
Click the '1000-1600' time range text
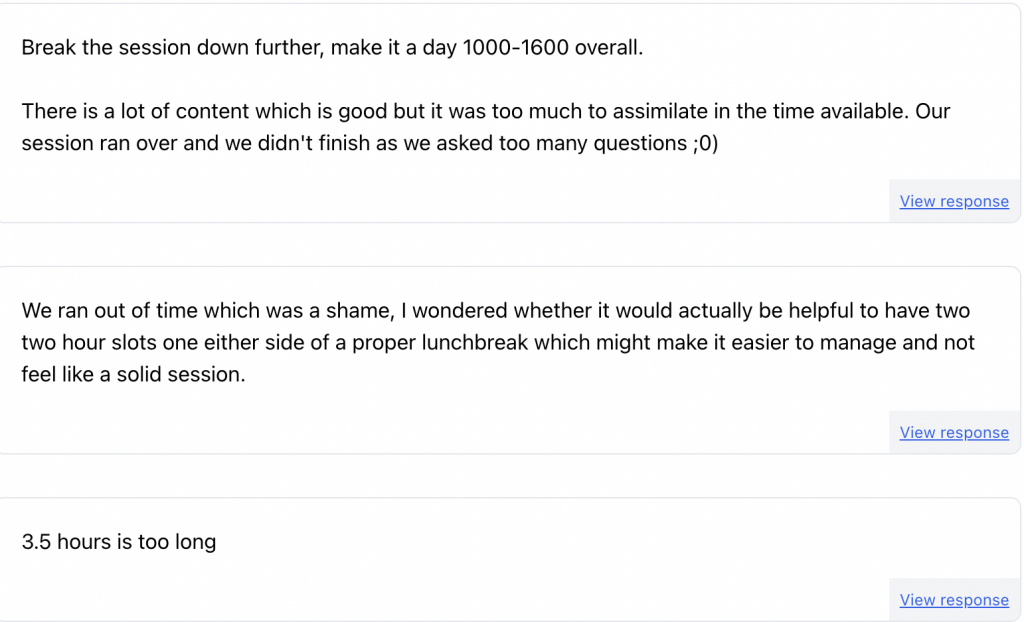pyautogui.click(x=515, y=48)
